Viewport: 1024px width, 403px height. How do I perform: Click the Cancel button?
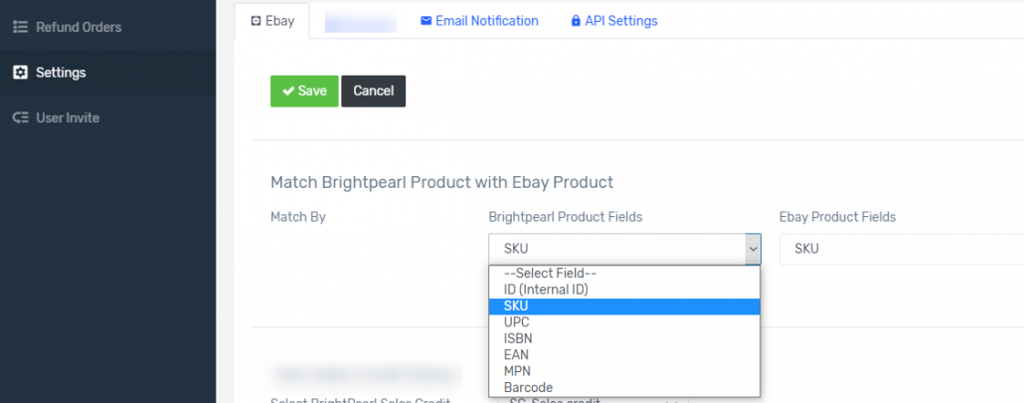tap(374, 91)
